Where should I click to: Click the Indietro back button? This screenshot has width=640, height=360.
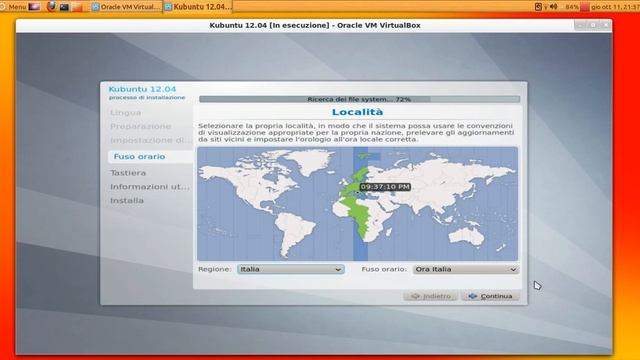tap(431, 296)
